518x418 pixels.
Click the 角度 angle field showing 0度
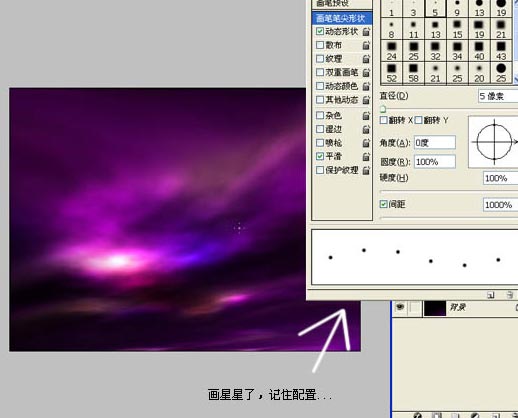tap(435, 143)
